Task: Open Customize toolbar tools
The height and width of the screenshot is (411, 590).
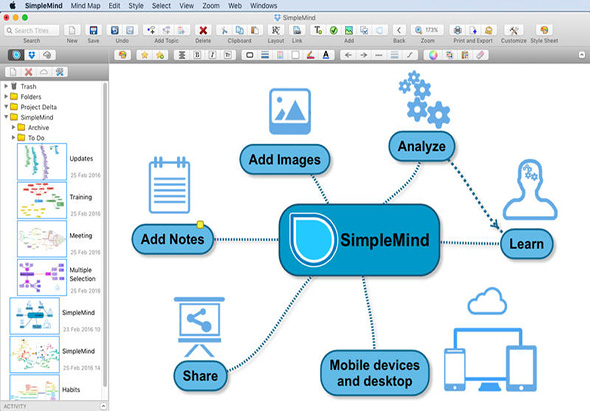Action: (x=514, y=30)
